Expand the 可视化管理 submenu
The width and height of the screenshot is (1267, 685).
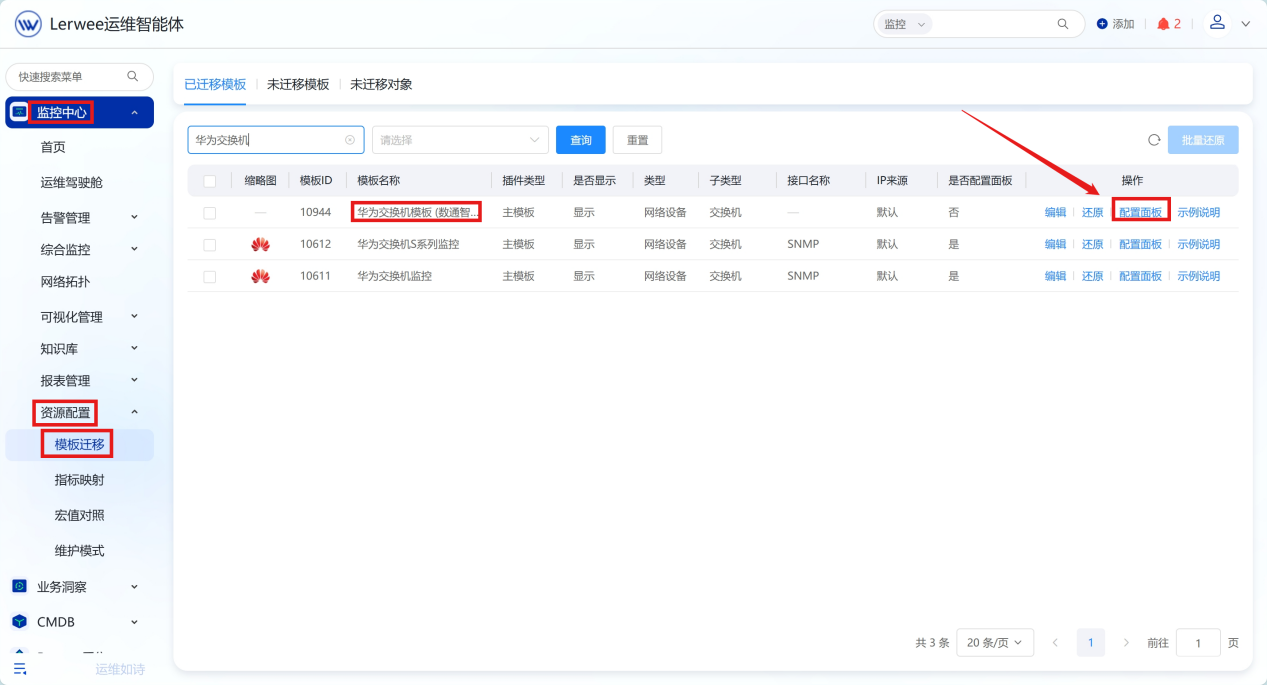pos(134,316)
